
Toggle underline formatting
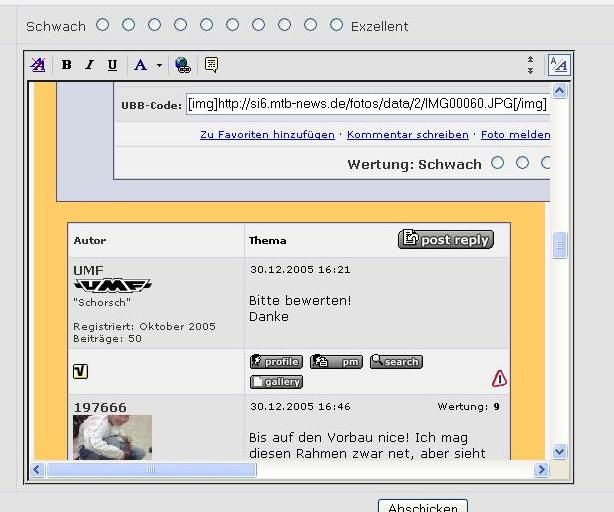click(x=112, y=65)
